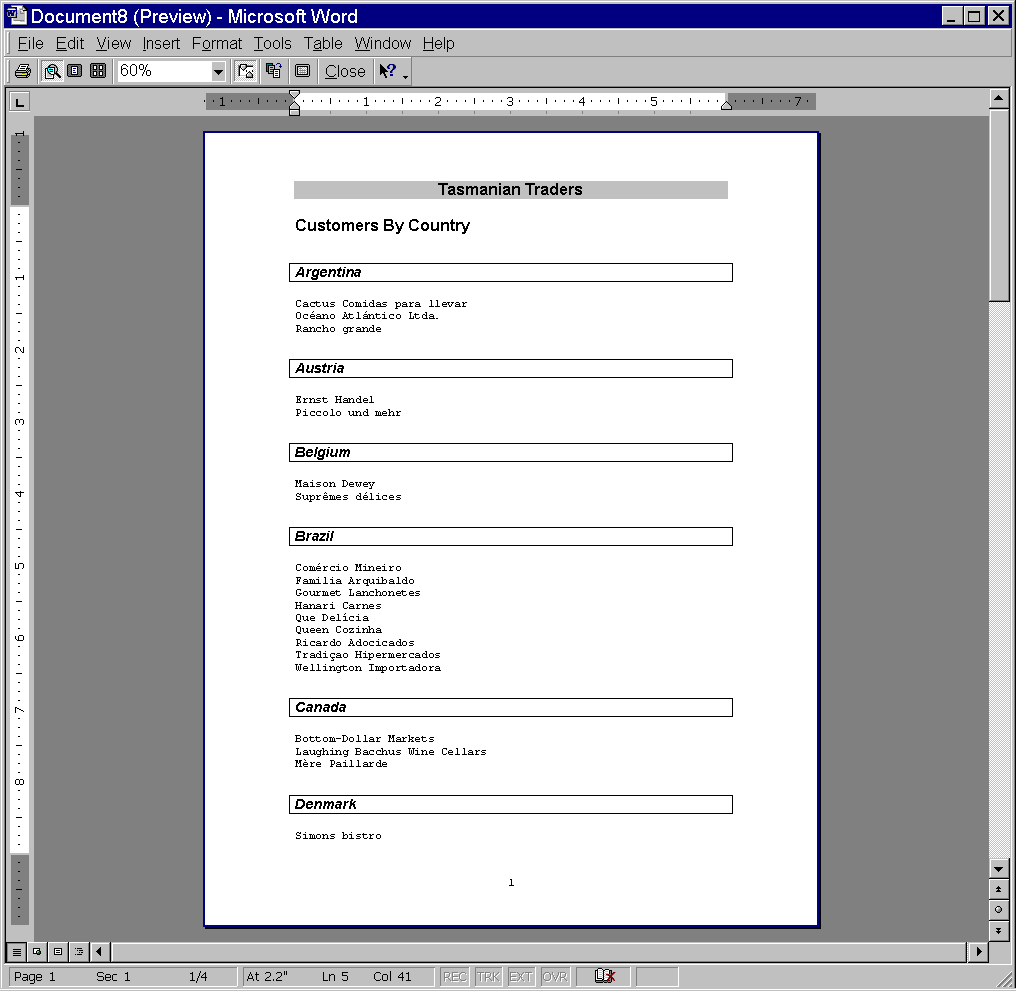Click the Customers By Country heading
The image size is (1016, 991).
[x=382, y=225]
